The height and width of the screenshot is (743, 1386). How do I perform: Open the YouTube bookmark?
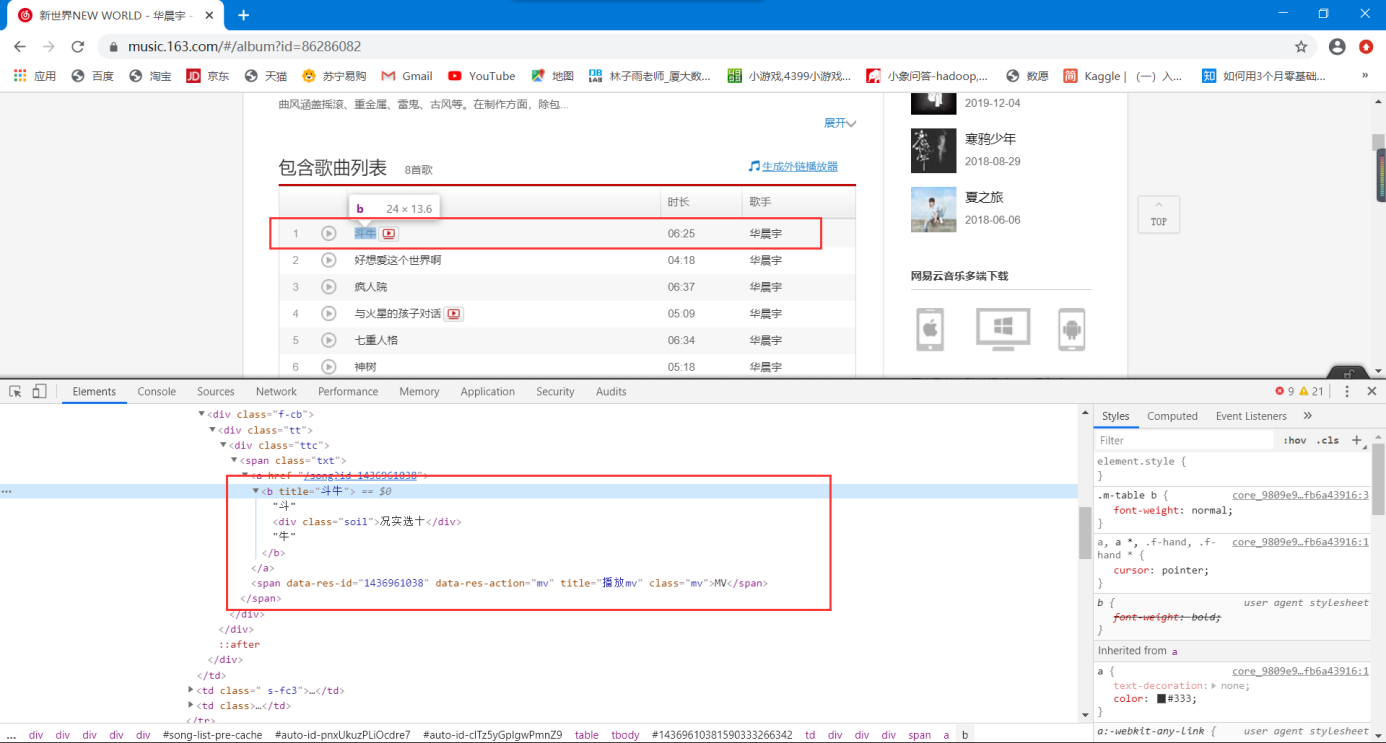(482, 76)
